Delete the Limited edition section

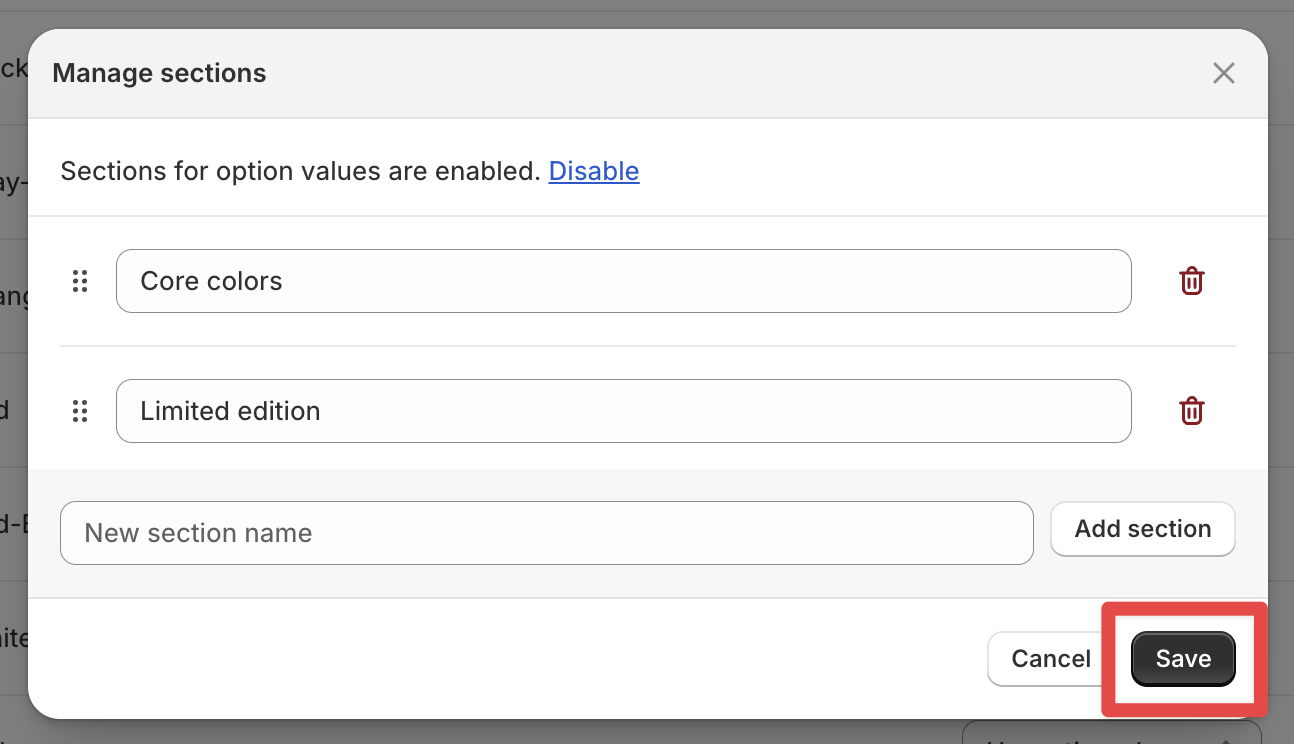pos(1191,411)
